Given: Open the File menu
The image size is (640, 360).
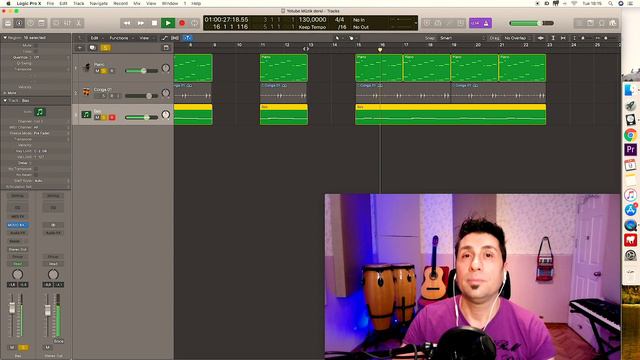Looking at the screenshot, I should point(50,3).
